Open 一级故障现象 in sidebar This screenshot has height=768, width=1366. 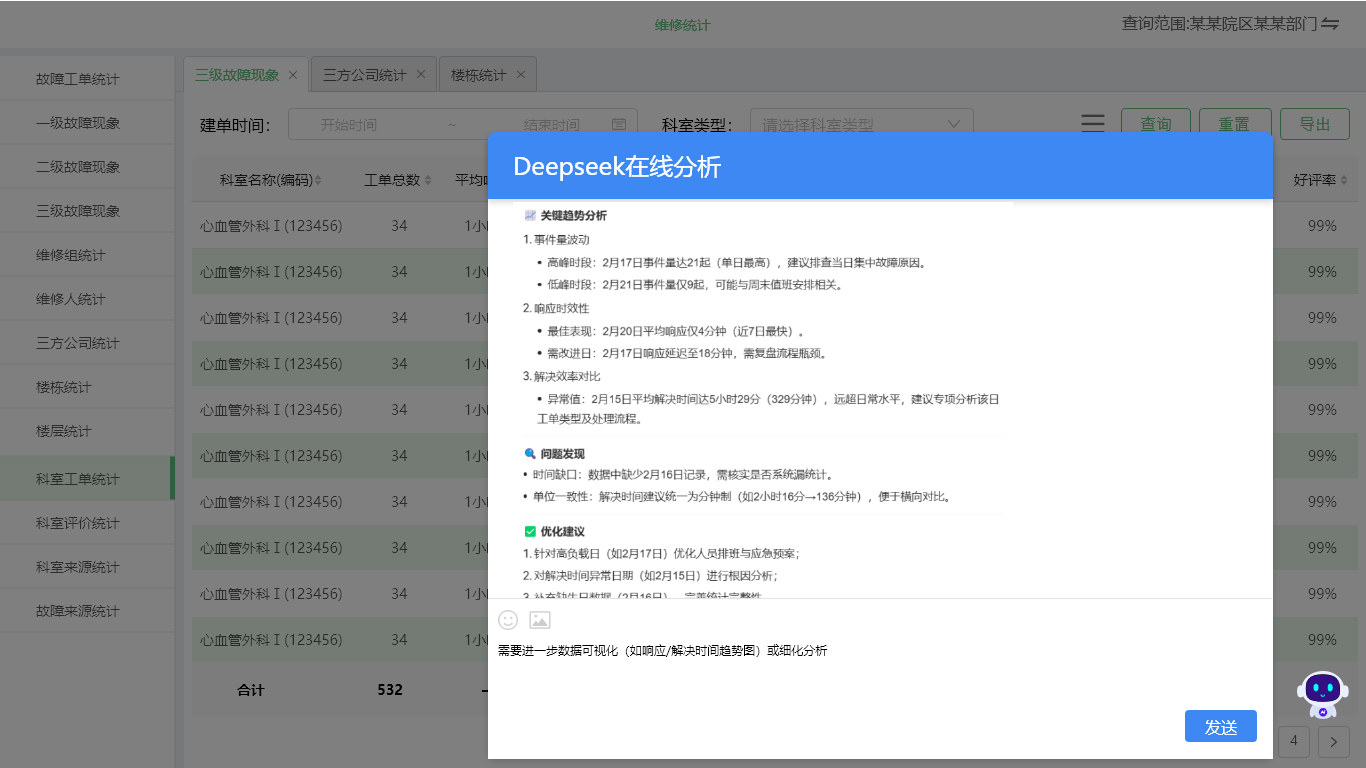tap(87, 123)
